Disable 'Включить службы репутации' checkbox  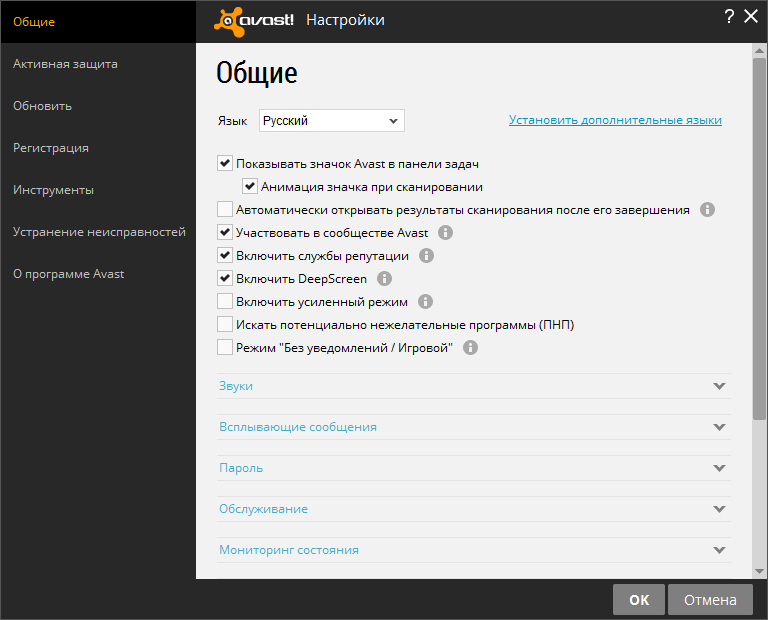[225, 256]
